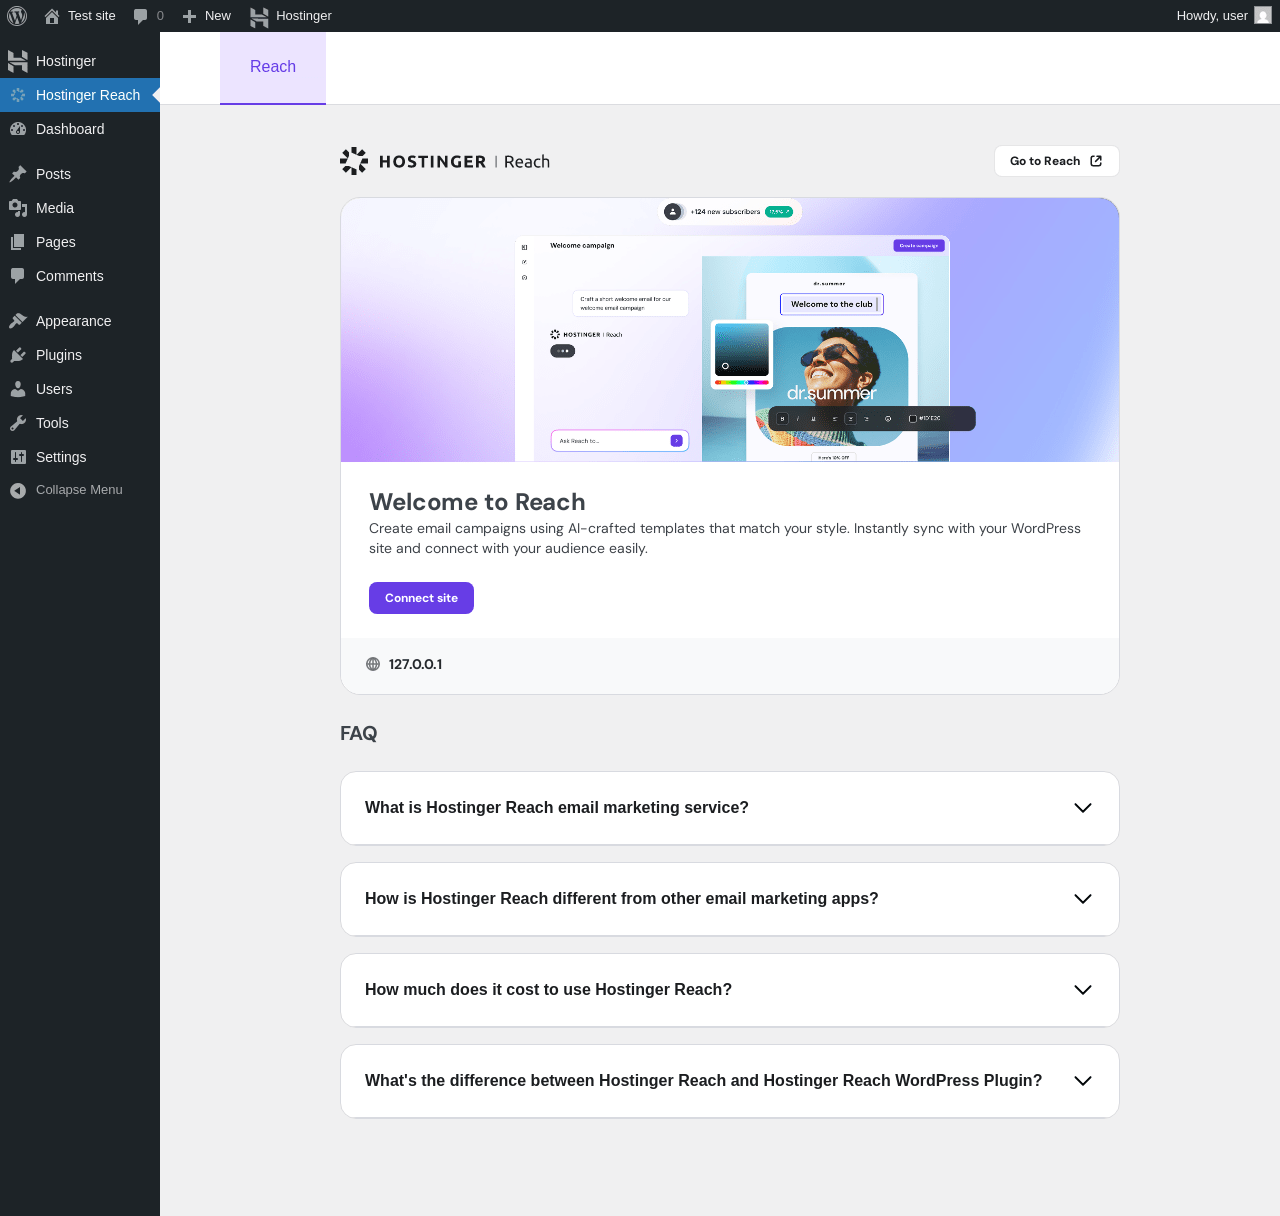Open the Pages menu item
Image resolution: width=1280 pixels, height=1216 pixels.
tap(80, 242)
